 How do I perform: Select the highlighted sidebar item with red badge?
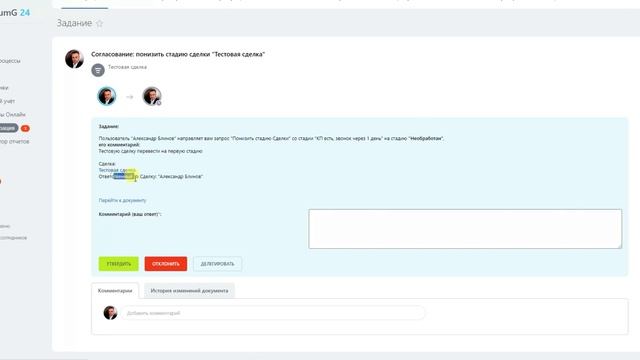pos(9,128)
